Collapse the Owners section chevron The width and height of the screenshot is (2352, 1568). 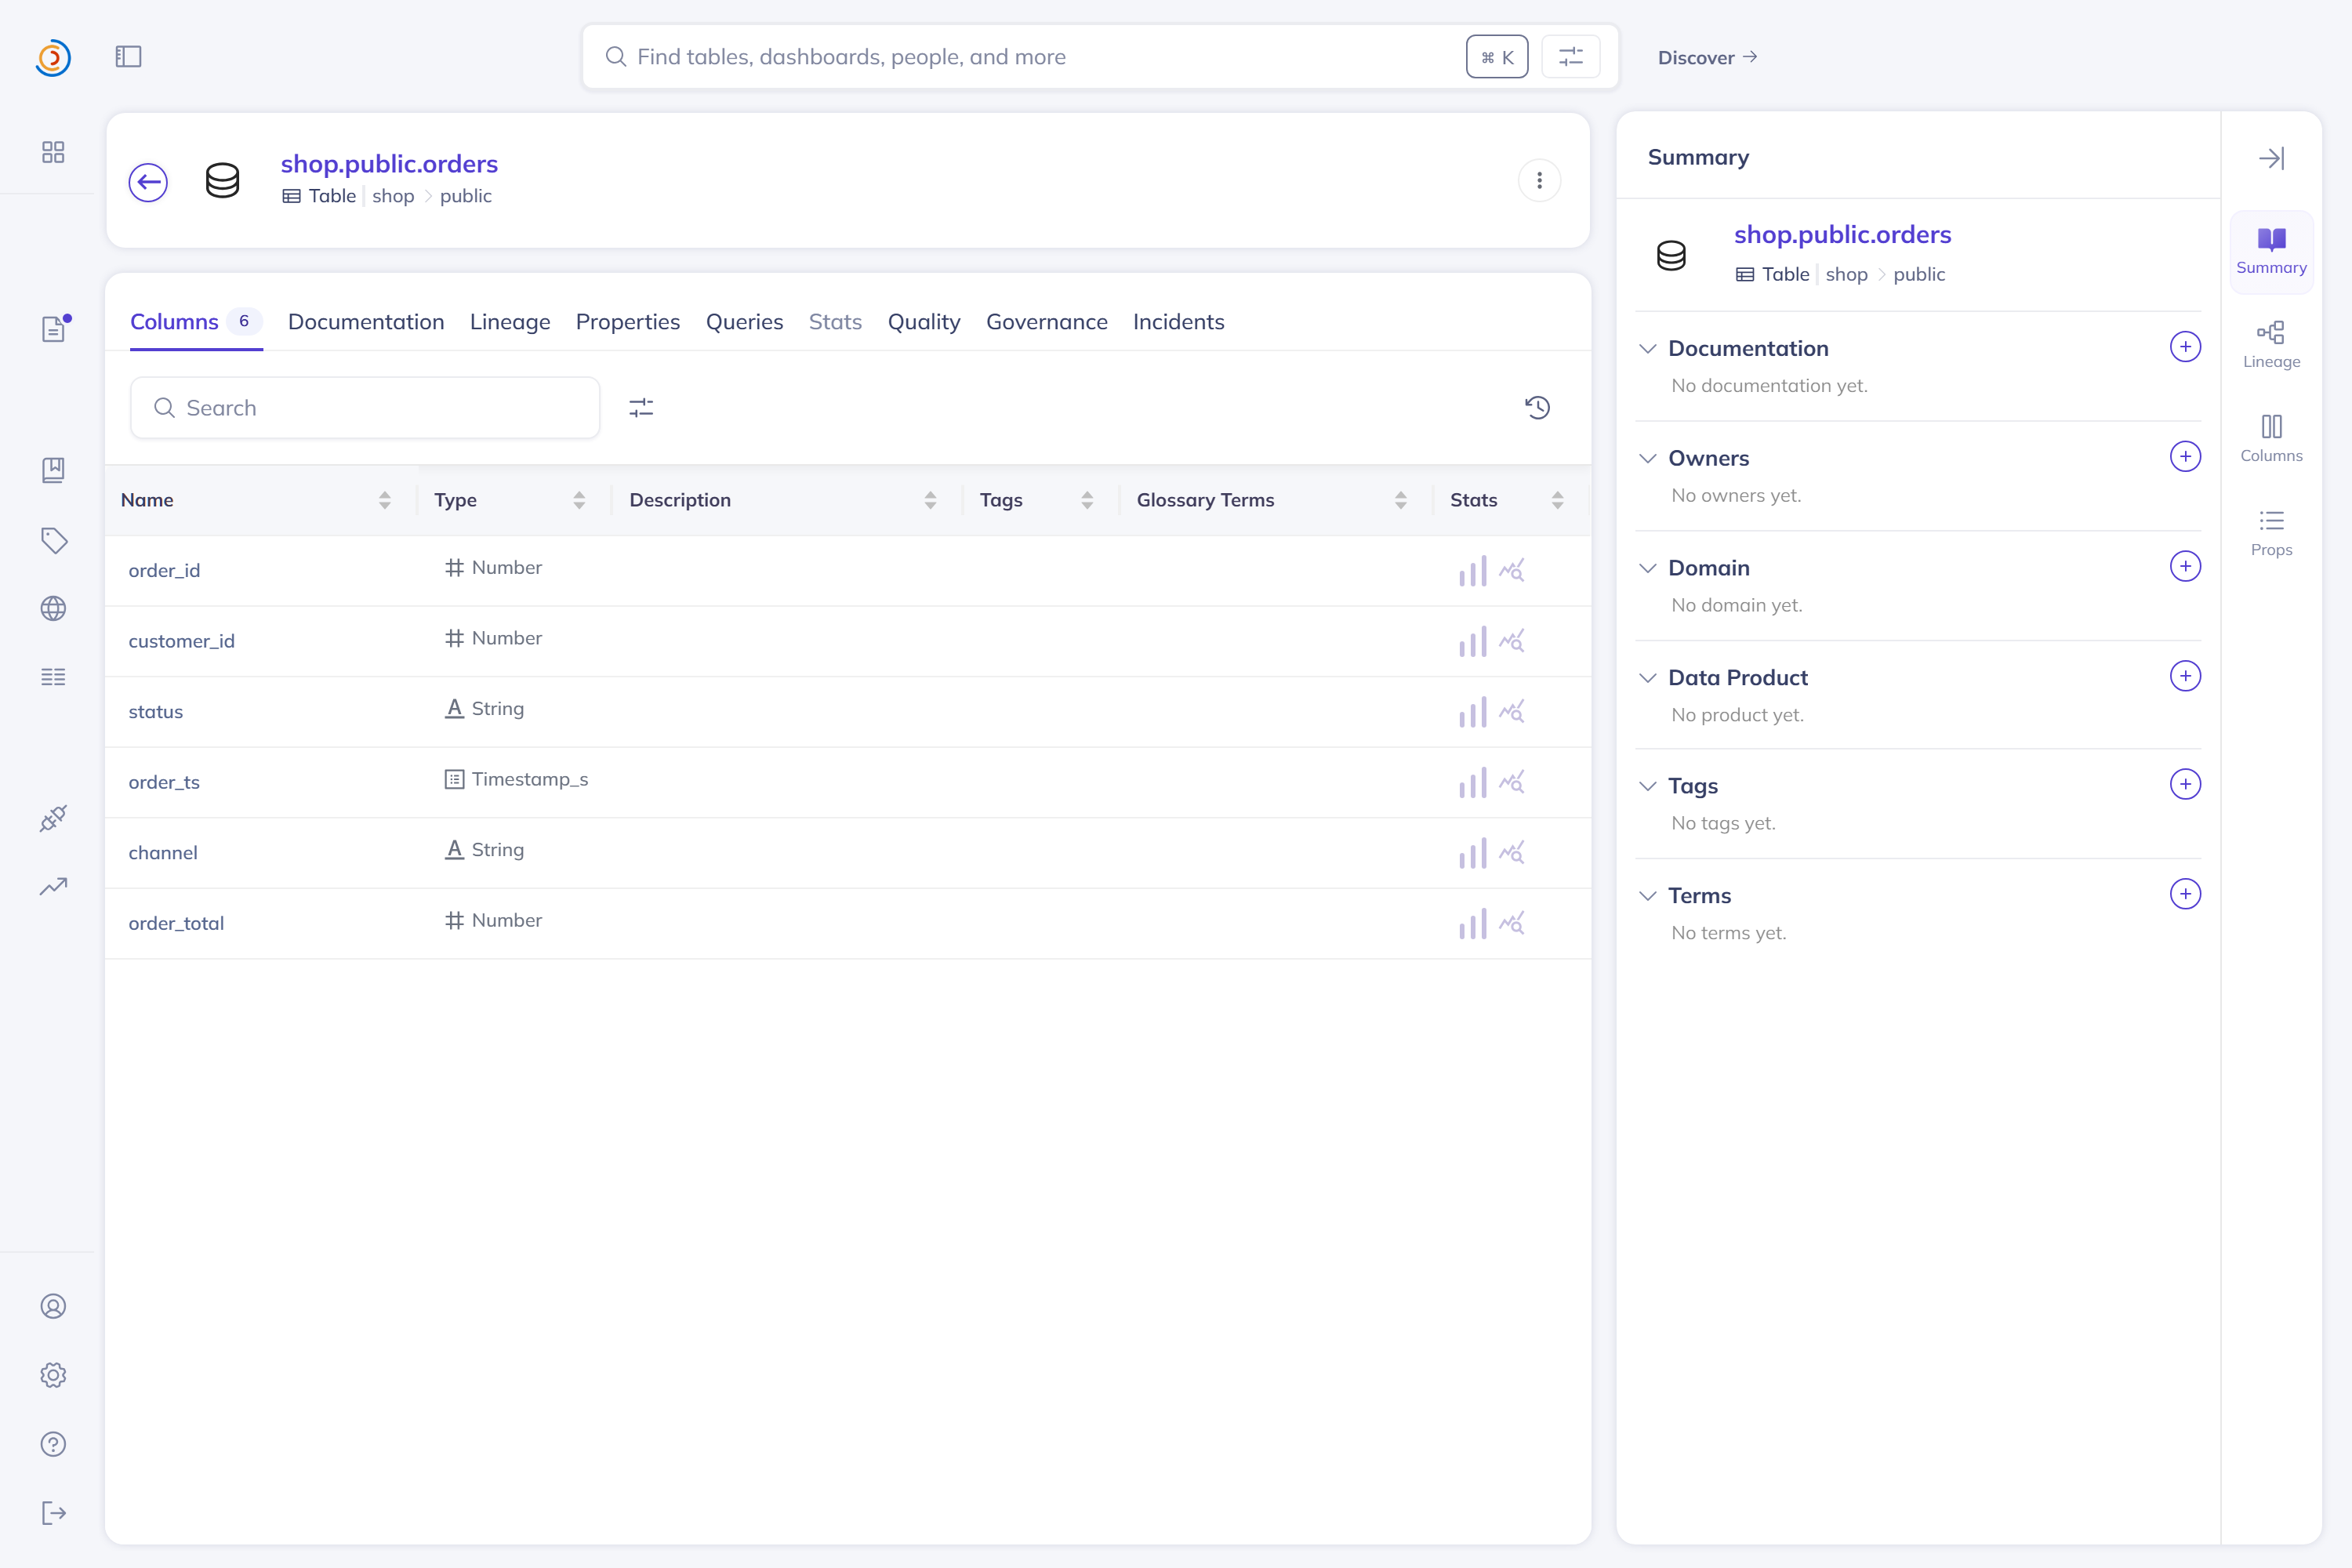[x=1648, y=458]
